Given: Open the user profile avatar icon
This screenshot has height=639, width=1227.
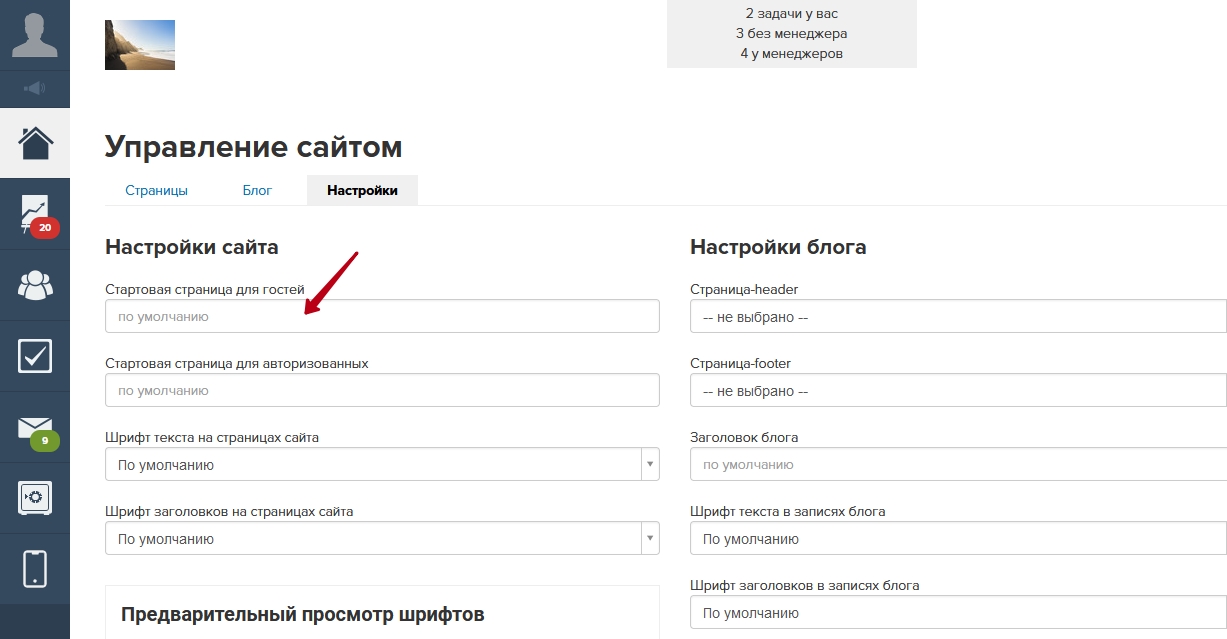Looking at the screenshot, I should (x=35, y=34).
